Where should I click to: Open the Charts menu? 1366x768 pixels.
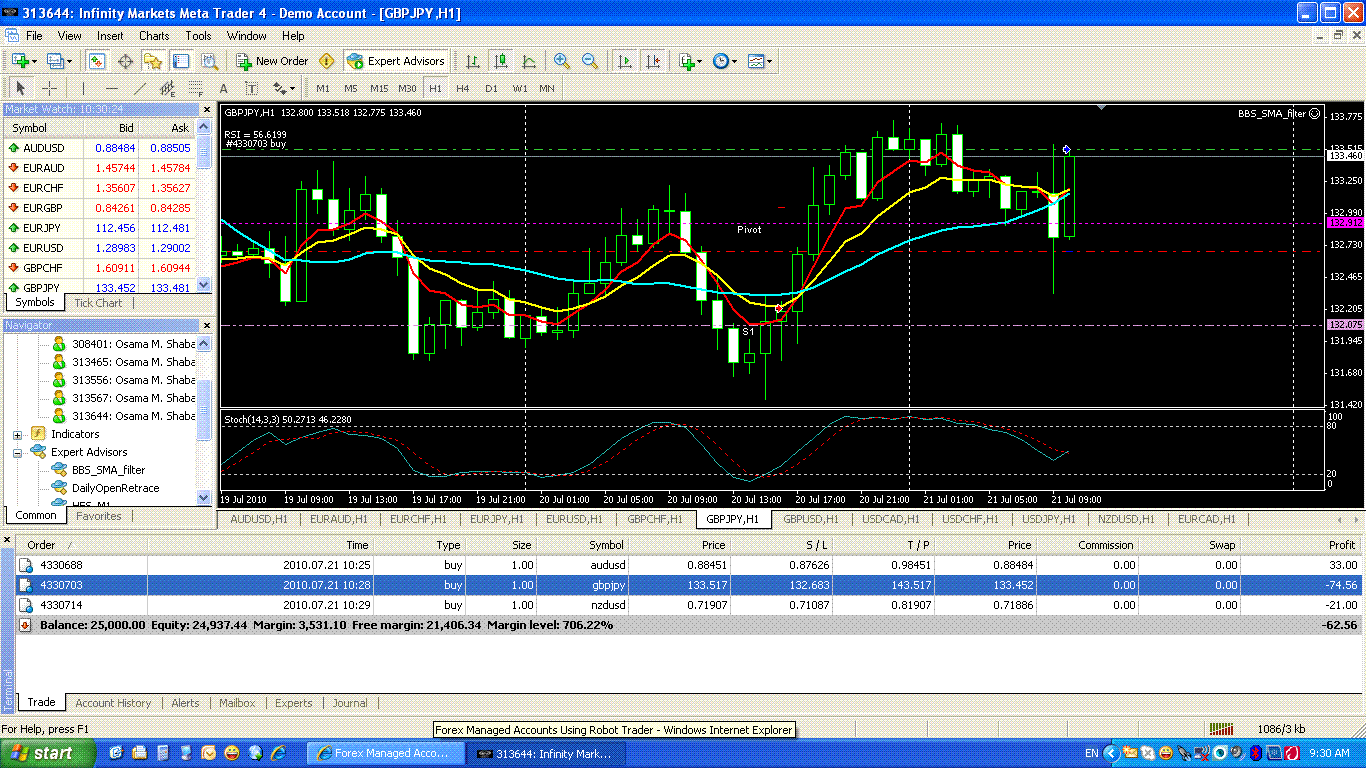[x=154, y=36]
